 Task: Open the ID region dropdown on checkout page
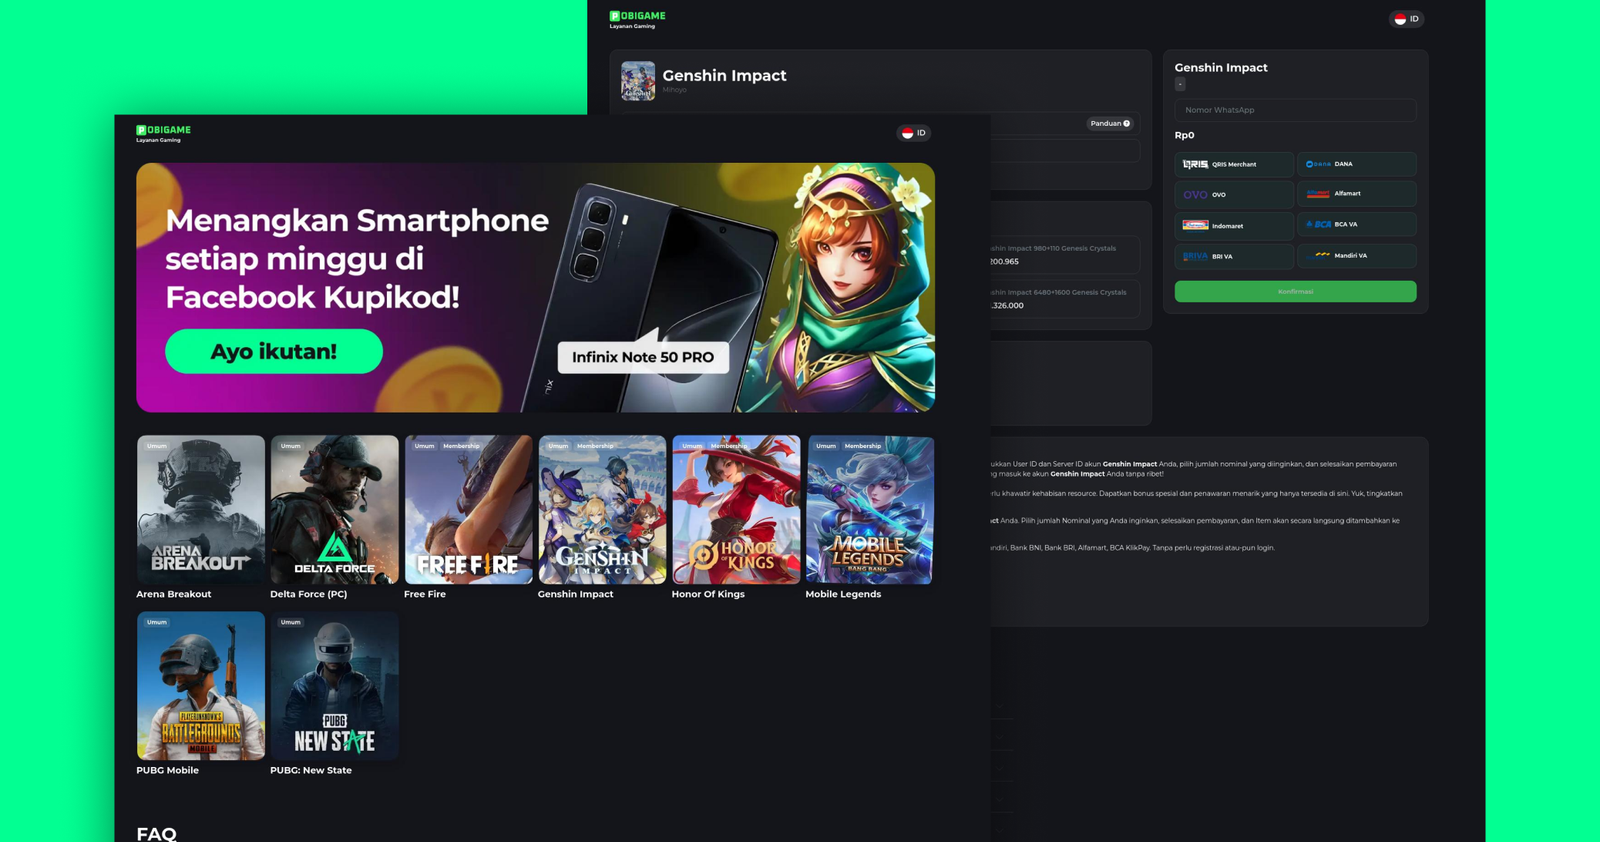(x=1406, y=19)
